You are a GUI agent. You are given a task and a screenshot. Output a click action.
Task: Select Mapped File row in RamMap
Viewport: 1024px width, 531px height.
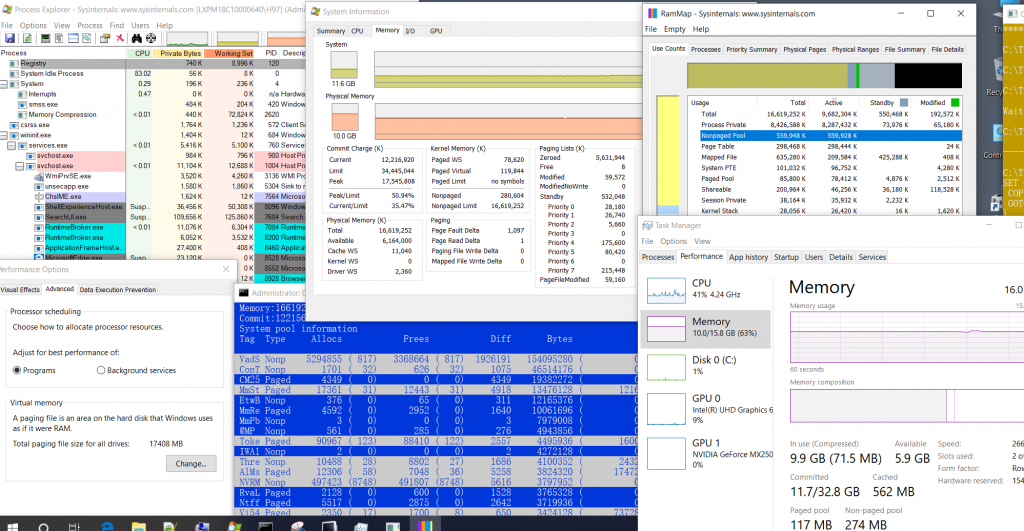coord(829,157)
